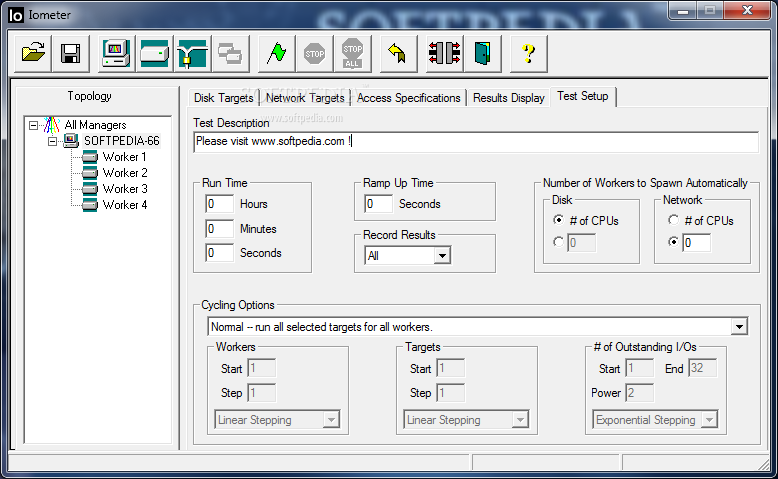Select SOFTPEDIA-66 manager in tree
Viewport: 778px width, 479px height.
coord(122,141)
